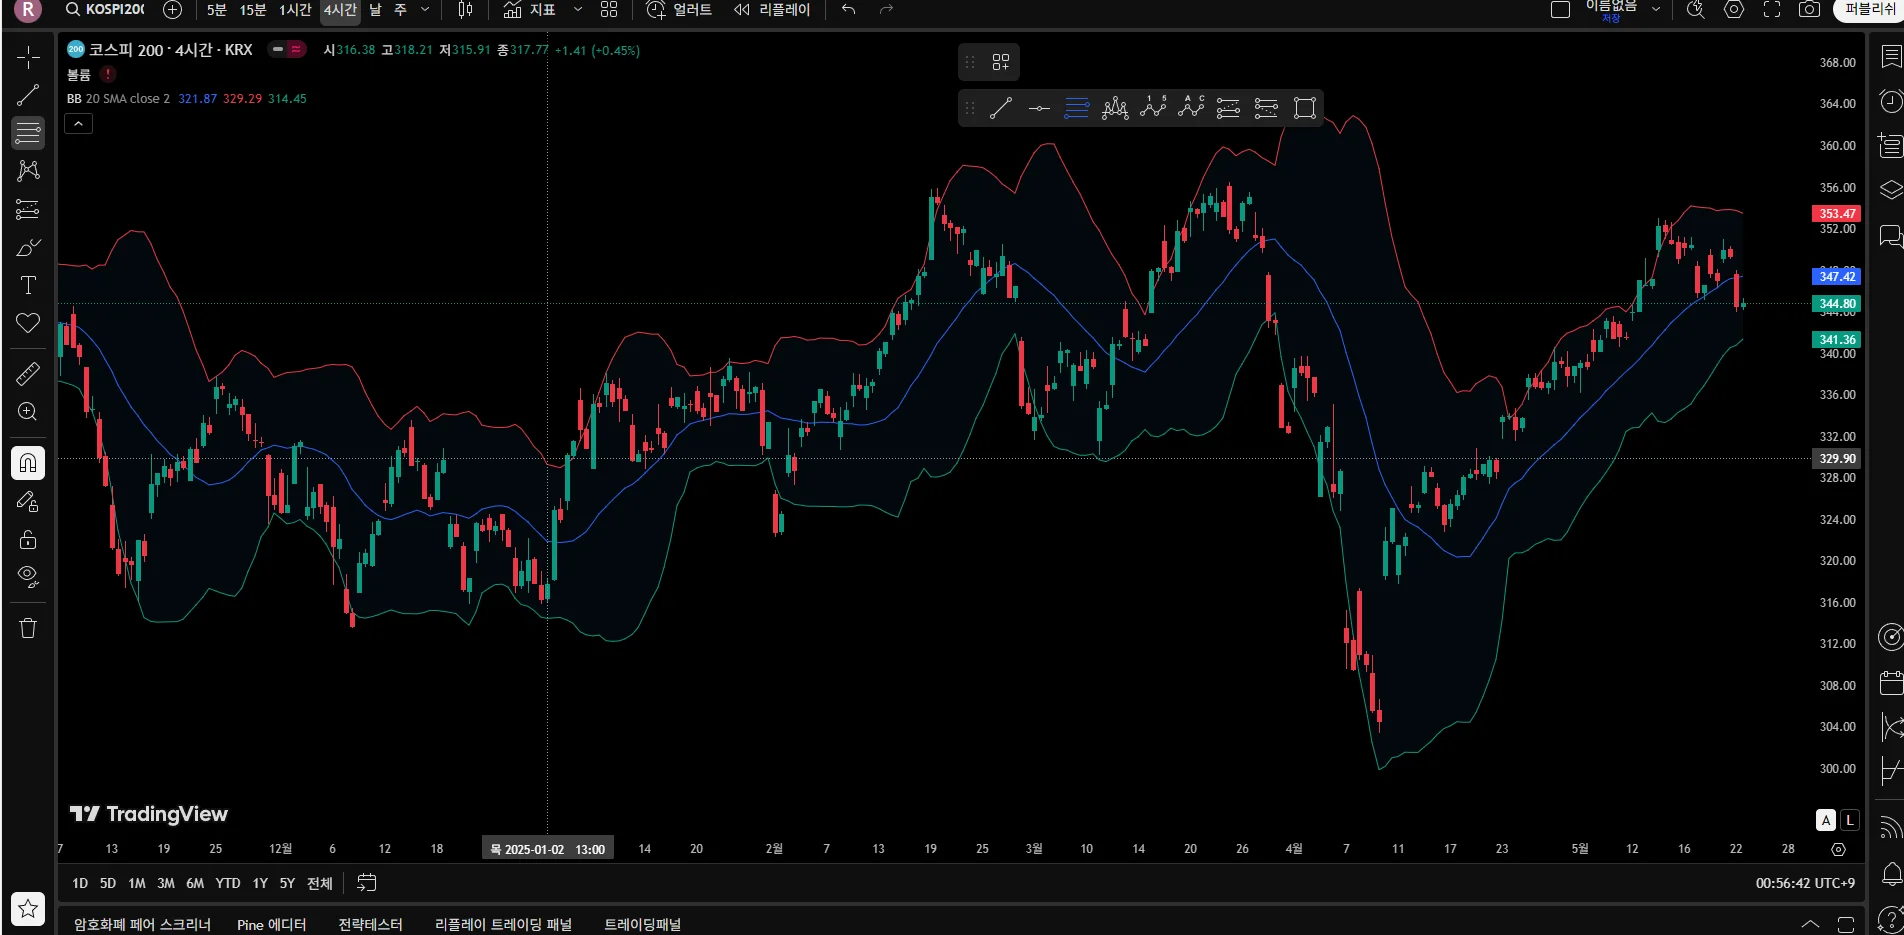Toggle hide all drawings eye icon
The image size is (1904, 935).
(x=28, y=576)
